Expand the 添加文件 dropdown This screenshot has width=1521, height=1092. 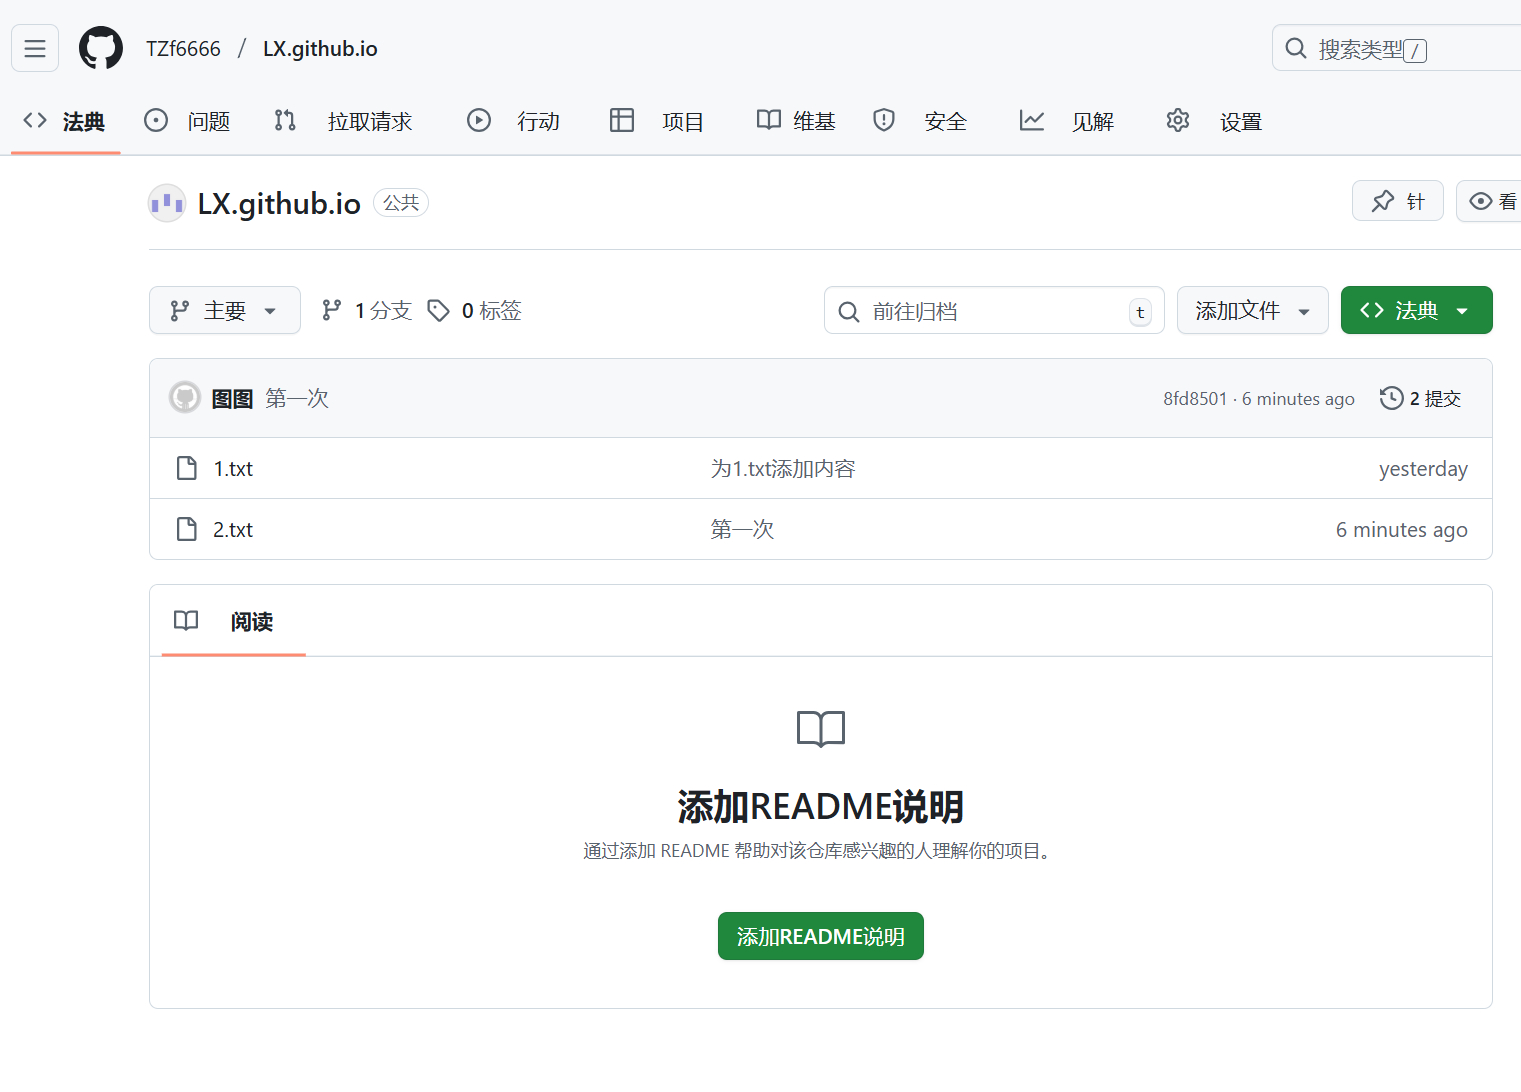pyautogui.click(x=1252, y=311)
